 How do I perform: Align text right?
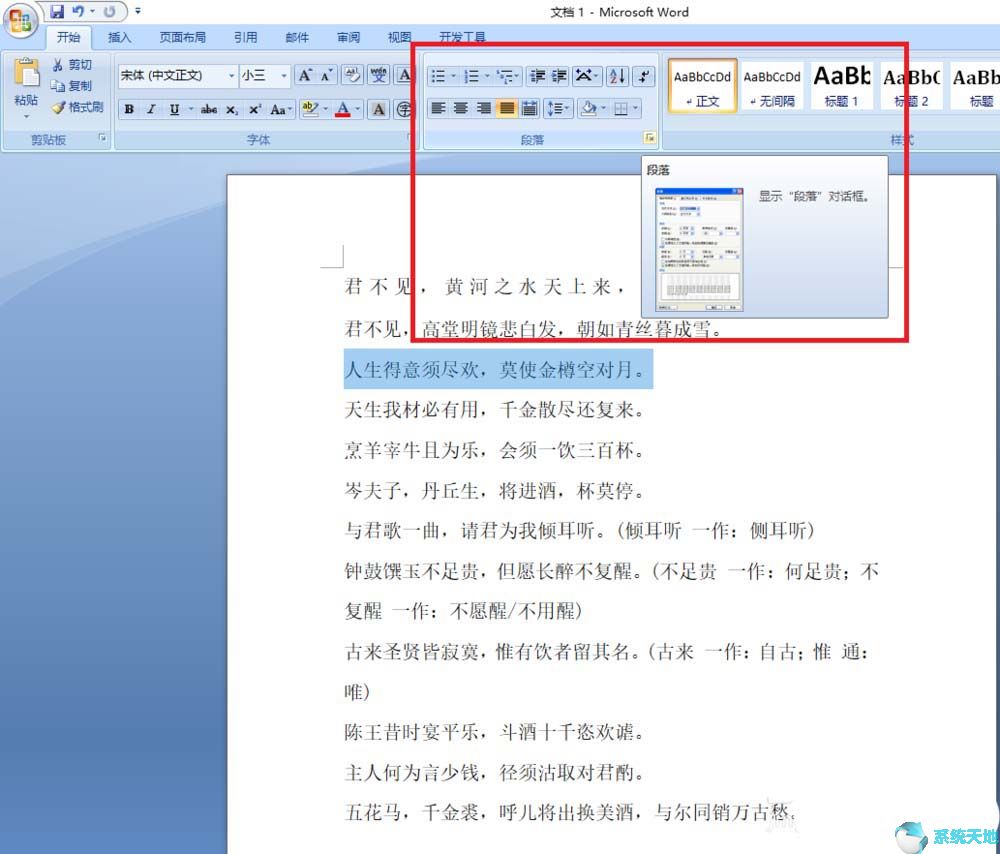point(484,108)
